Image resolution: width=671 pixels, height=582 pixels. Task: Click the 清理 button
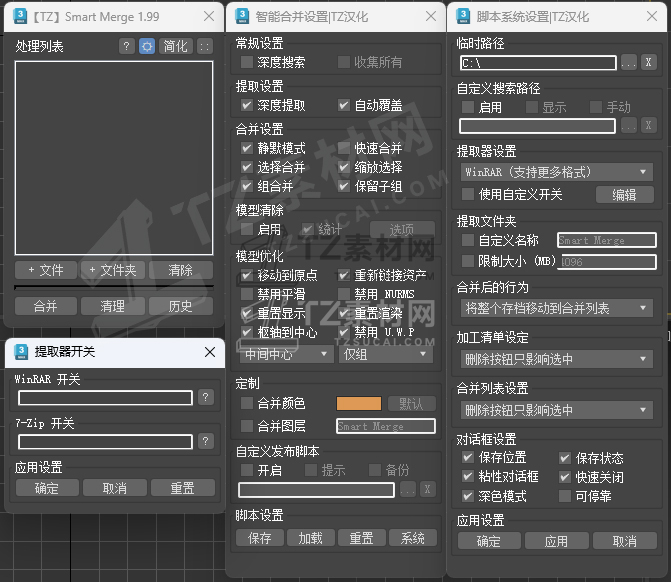113,306
